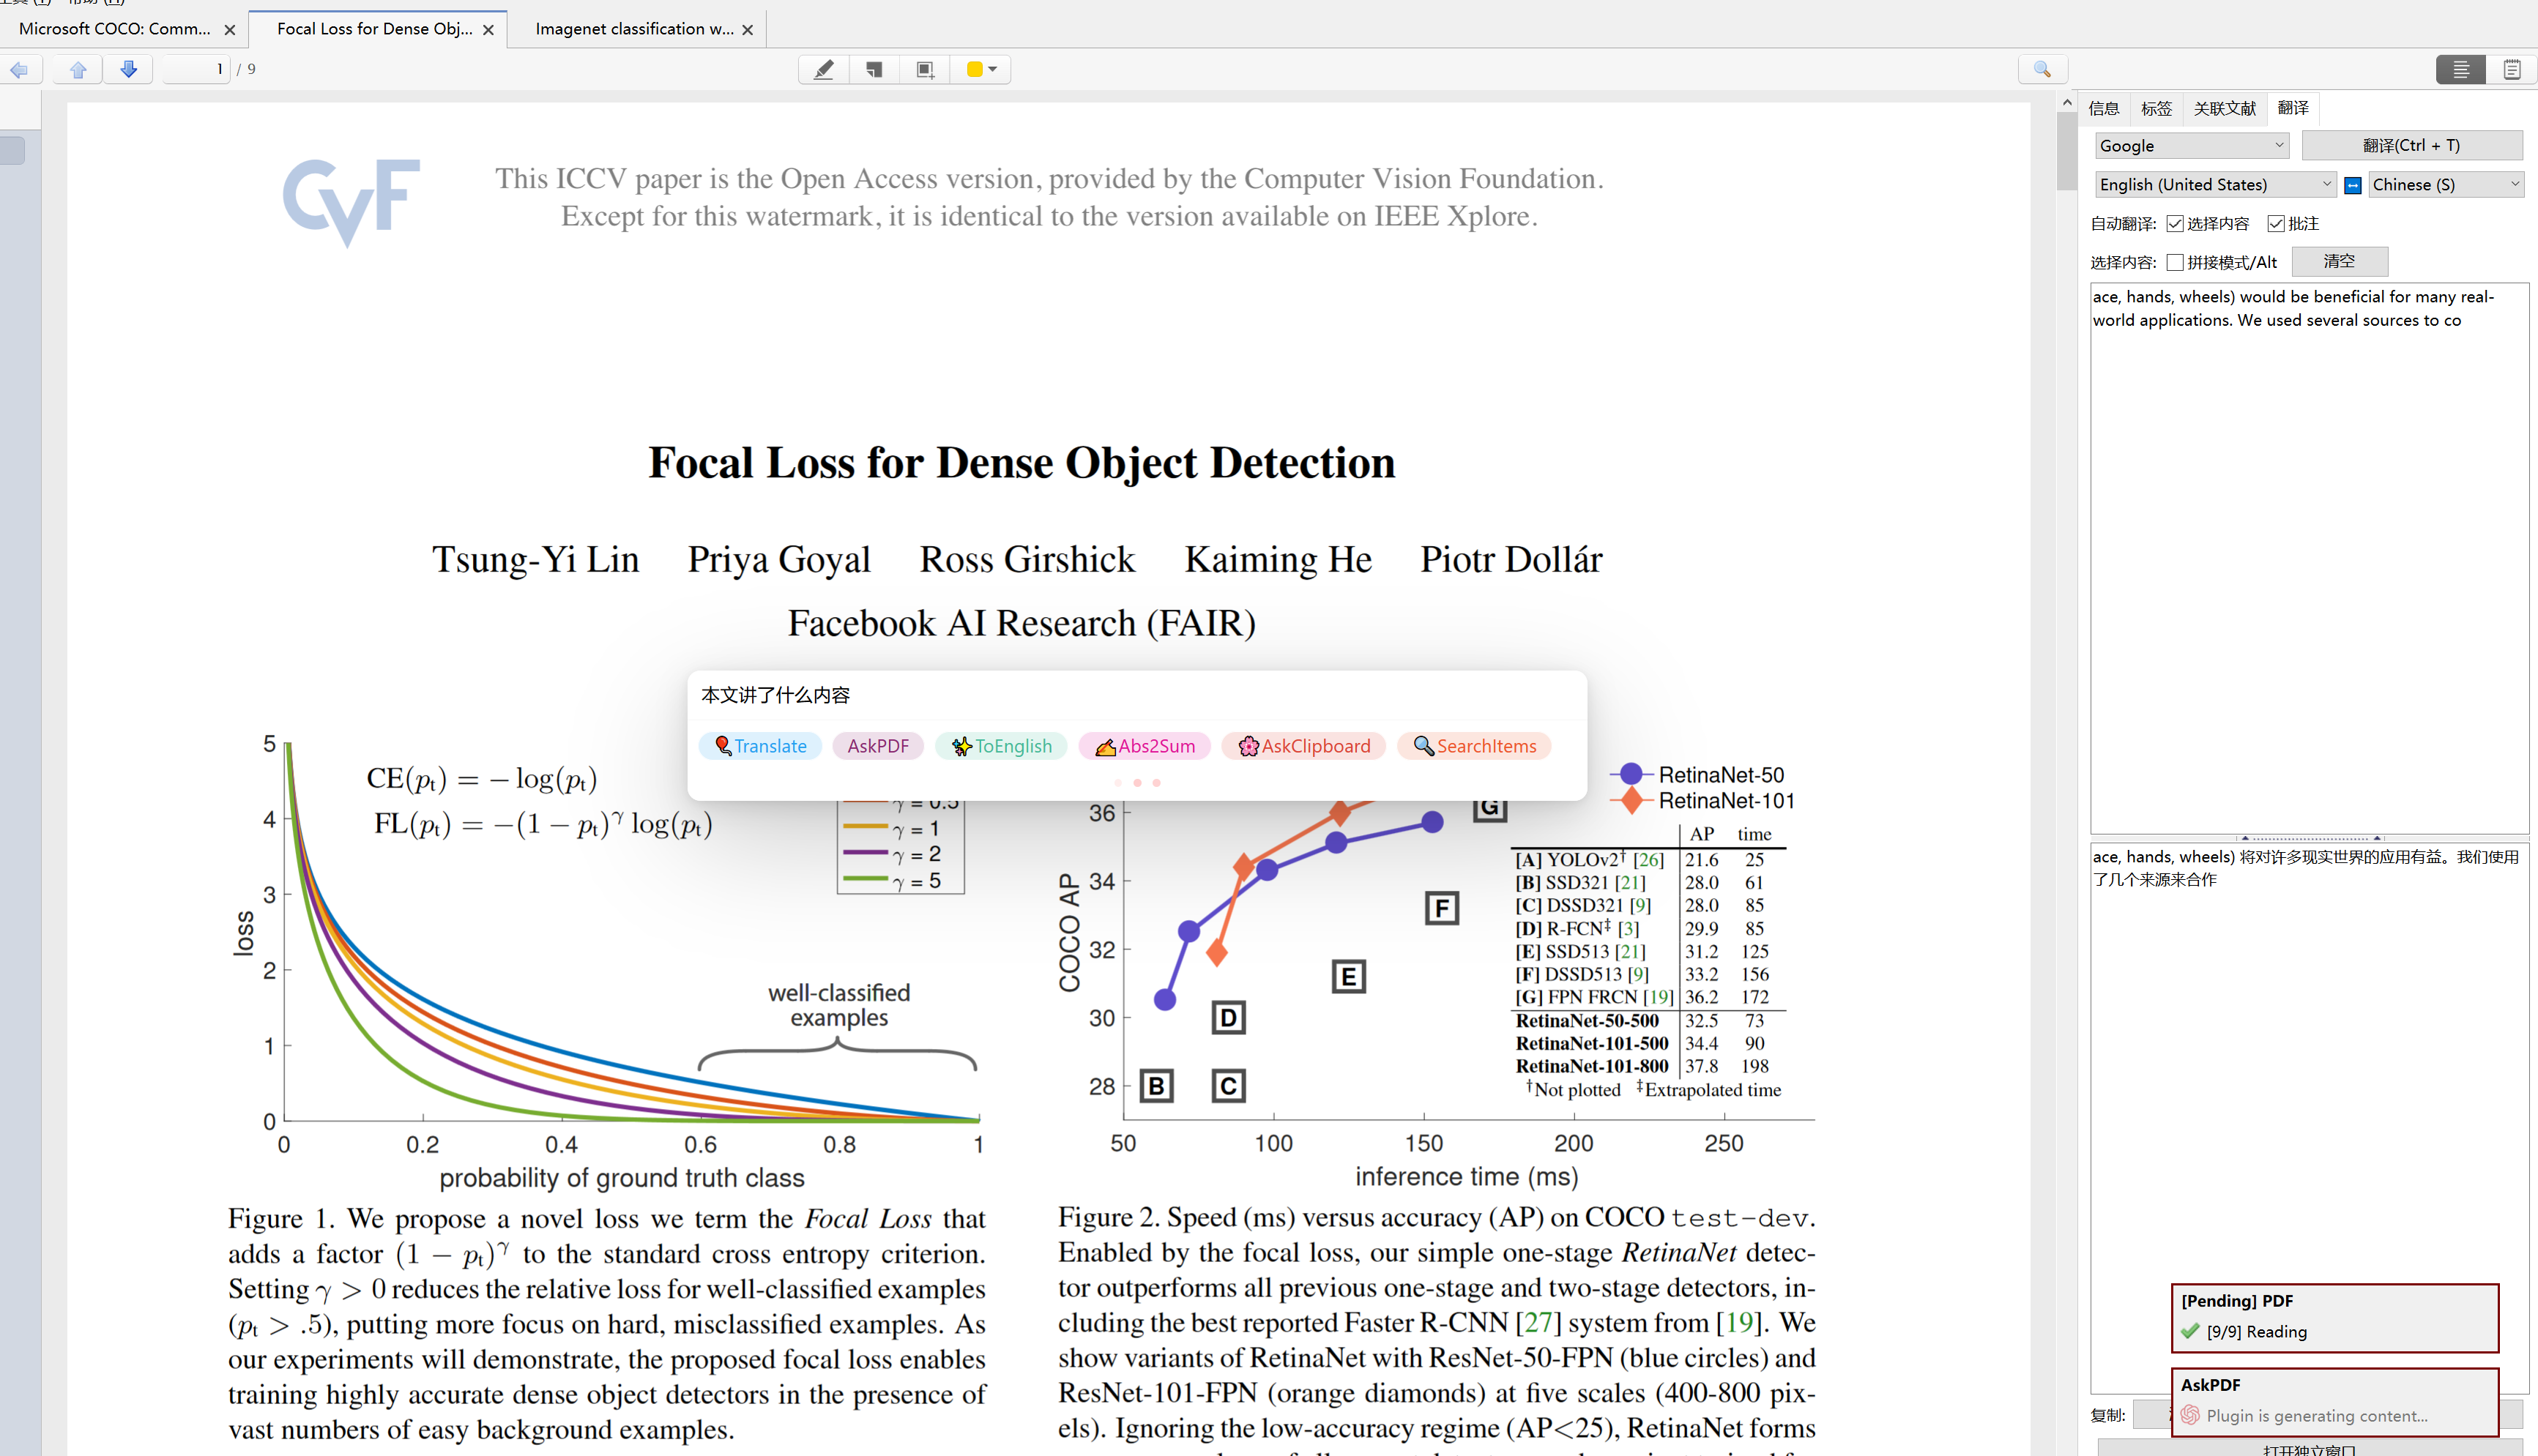Click the source text box in translate panel
Screen dimensions: 2538x1456
(x=2309, y=558)
